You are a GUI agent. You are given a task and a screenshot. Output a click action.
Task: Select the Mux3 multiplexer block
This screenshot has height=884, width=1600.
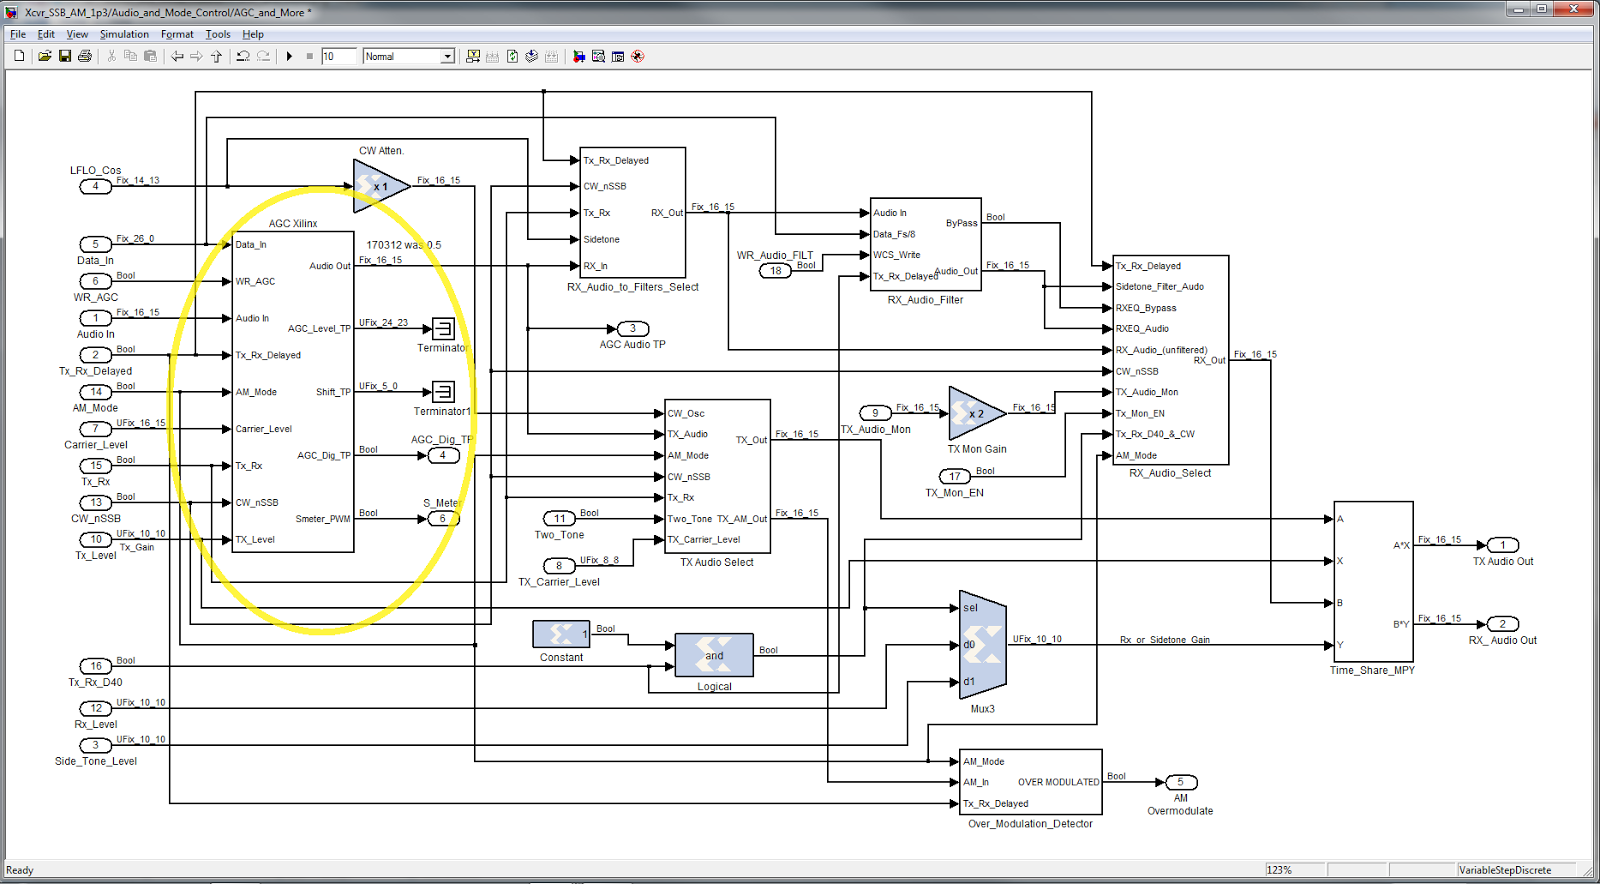[982, 644]
